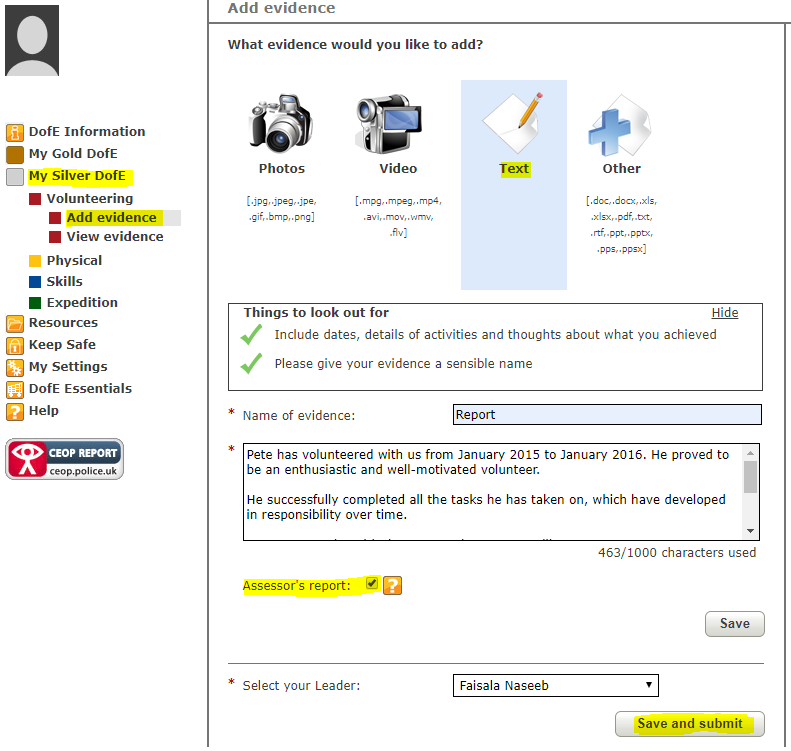This screenshot has height=751, width=791.
Task: Select the Other file type icon
Action: (x=620, y=124)
